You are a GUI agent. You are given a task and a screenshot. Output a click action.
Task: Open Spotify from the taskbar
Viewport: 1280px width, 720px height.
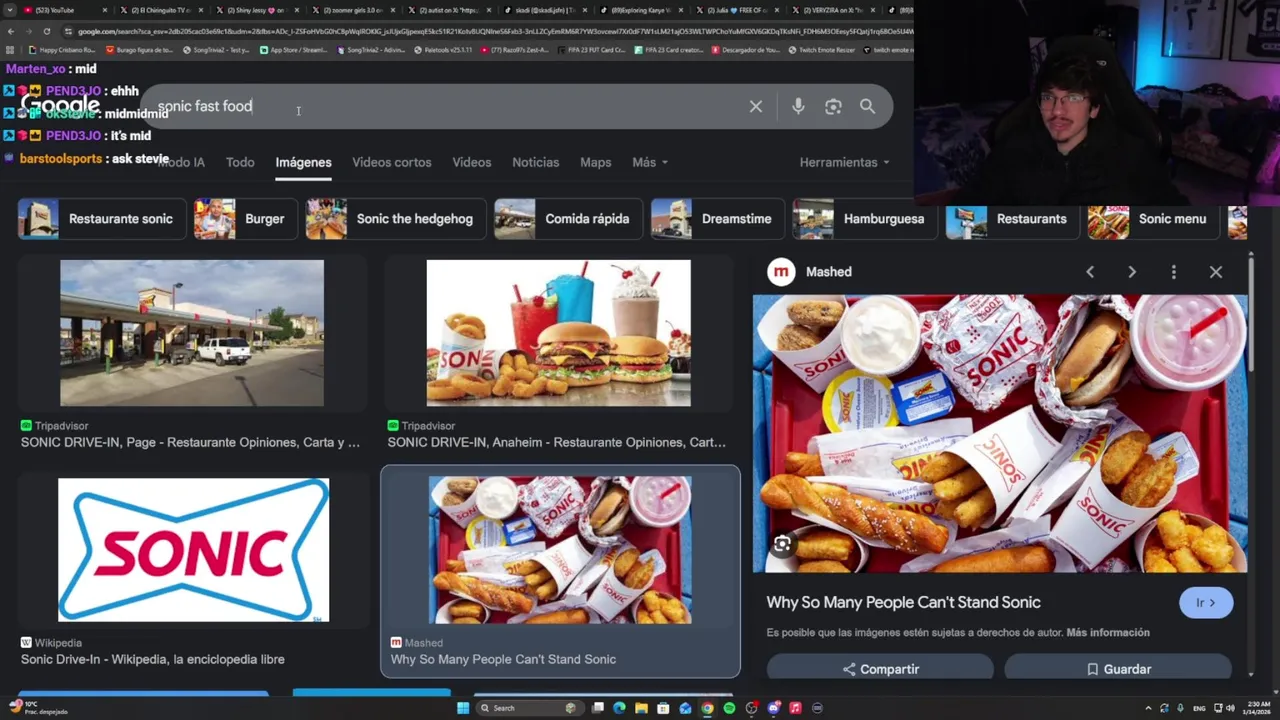[x=729, y=708]
